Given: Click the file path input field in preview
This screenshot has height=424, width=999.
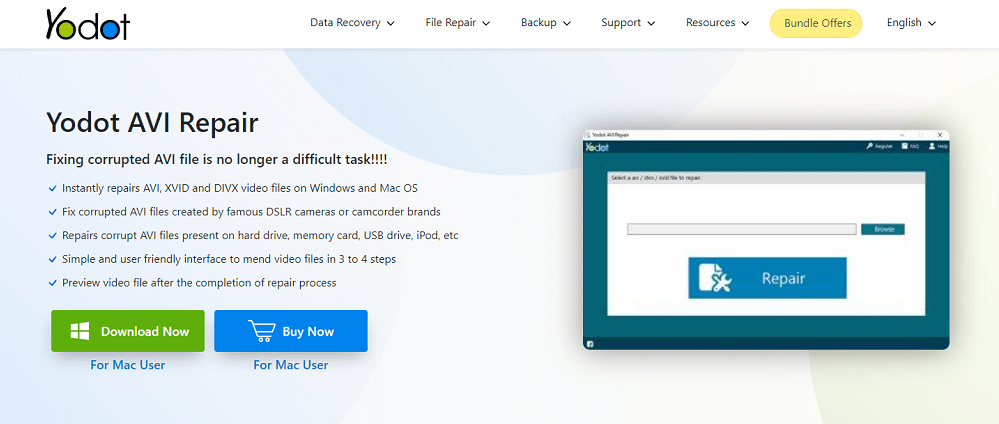Looking at the screenshot, I should 742,230.
